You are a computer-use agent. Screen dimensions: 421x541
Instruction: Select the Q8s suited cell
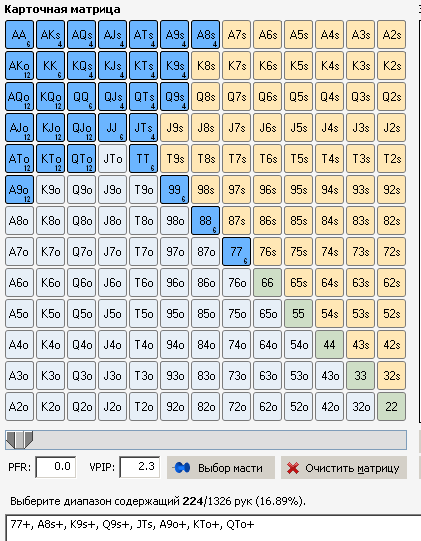click(x=206, y=97)
